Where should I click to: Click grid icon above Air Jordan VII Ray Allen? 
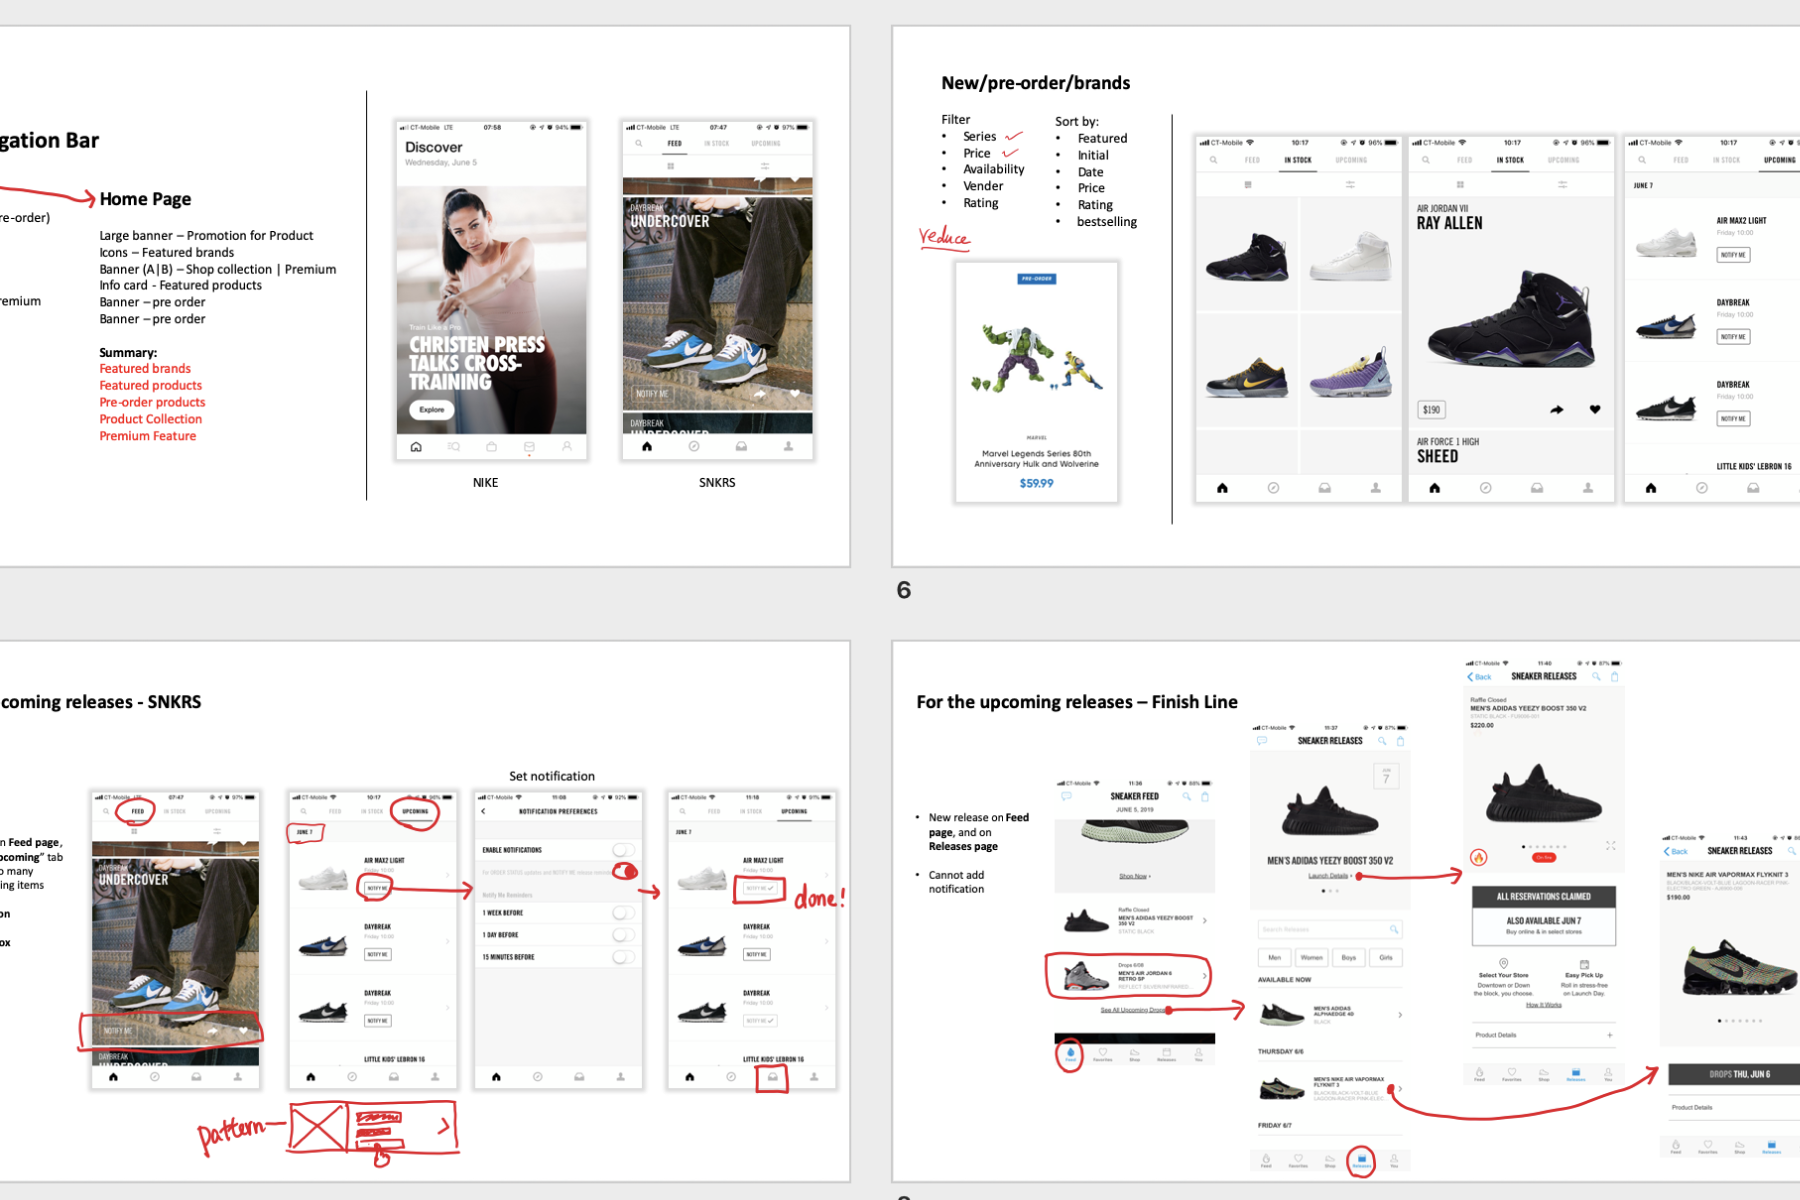pyautogui.click(x=1460, y=185)
